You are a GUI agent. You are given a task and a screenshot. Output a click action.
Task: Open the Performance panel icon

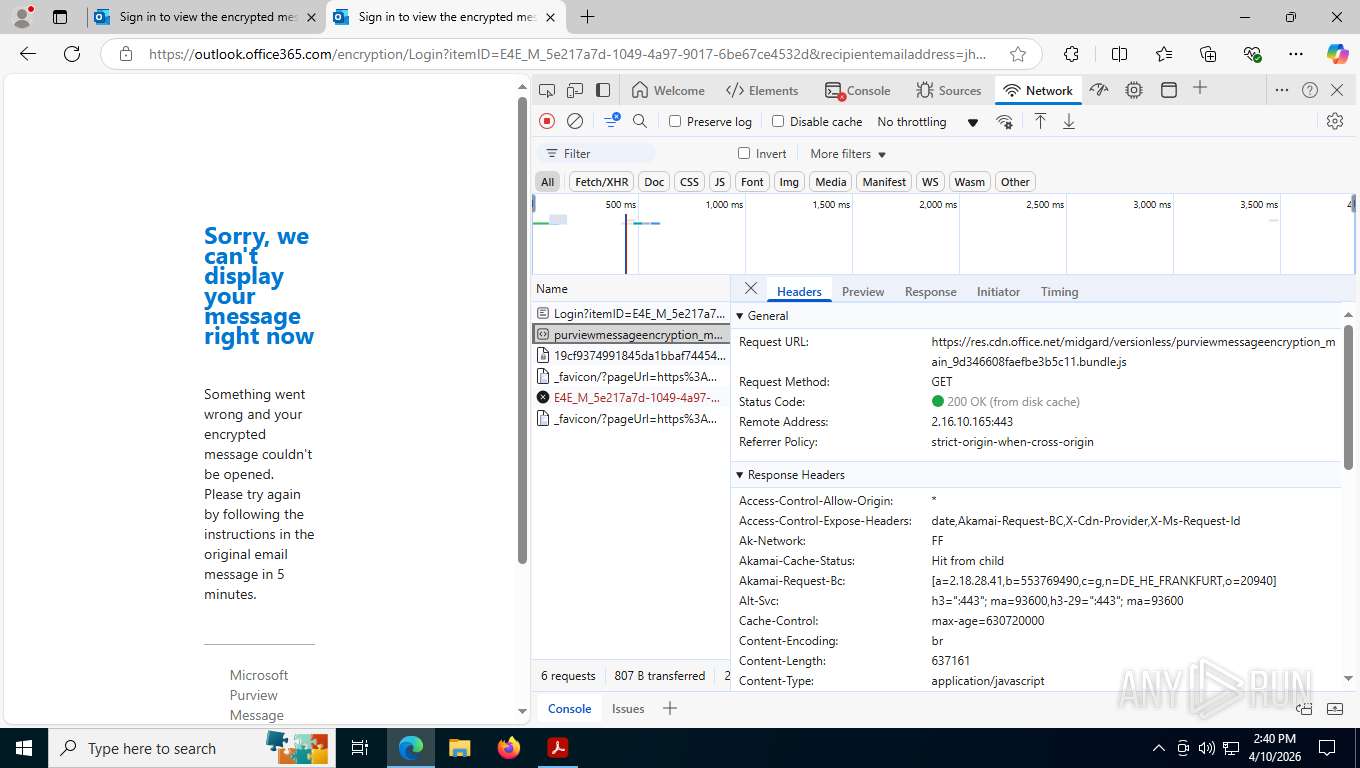[x=1099, y=90]
